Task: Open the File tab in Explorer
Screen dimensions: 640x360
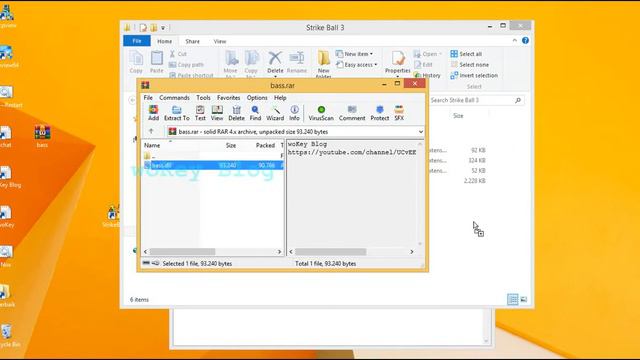Action: pyautogui.click(x=137, y=41)
